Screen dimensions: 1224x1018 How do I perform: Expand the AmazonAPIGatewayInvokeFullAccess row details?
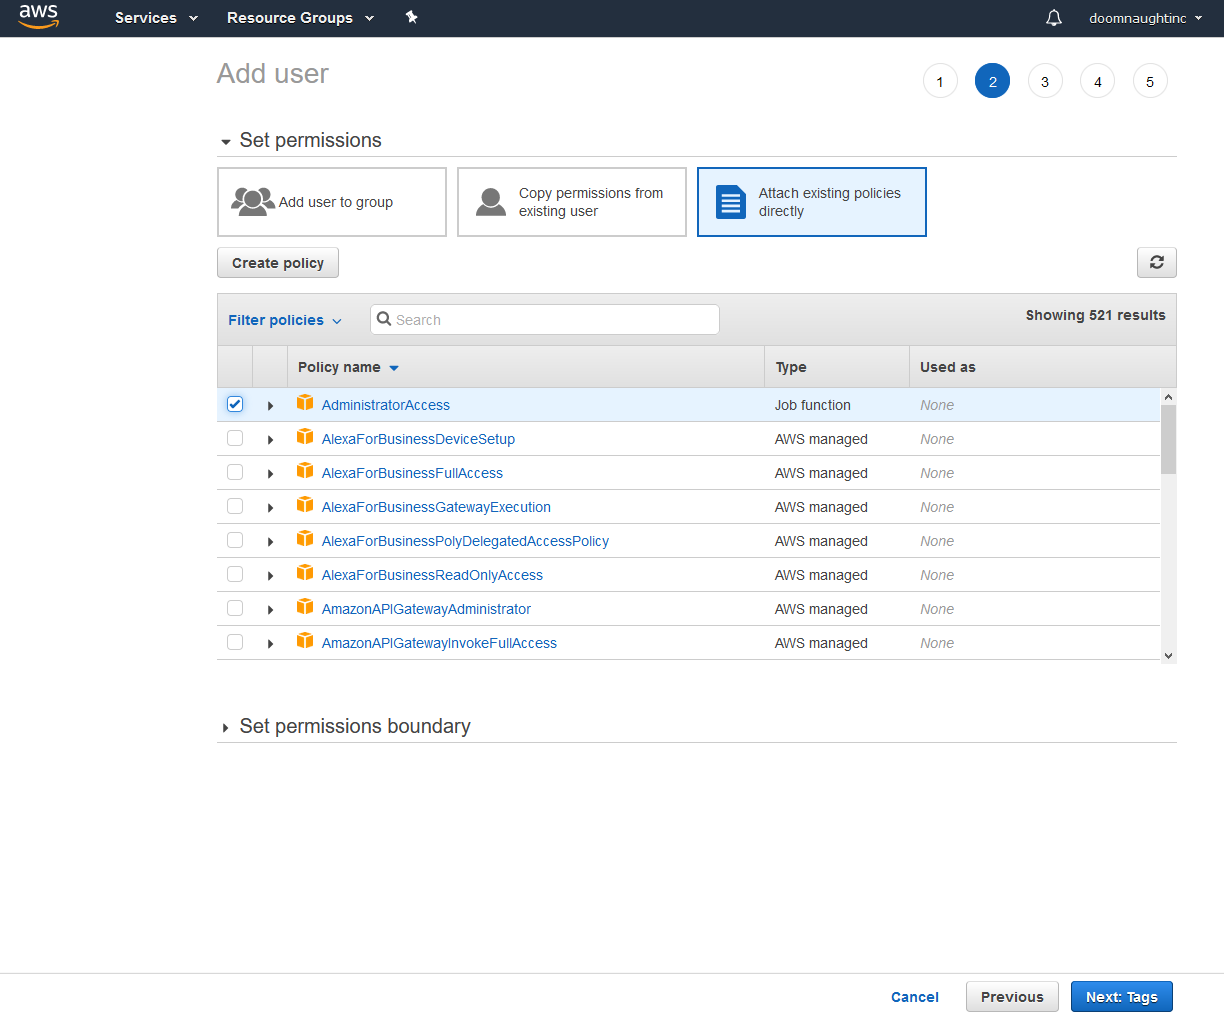pos(270,644)
